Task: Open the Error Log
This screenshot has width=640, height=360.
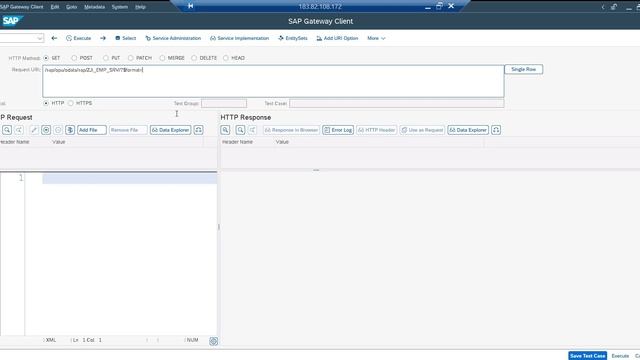Action: tap(338, 130)
